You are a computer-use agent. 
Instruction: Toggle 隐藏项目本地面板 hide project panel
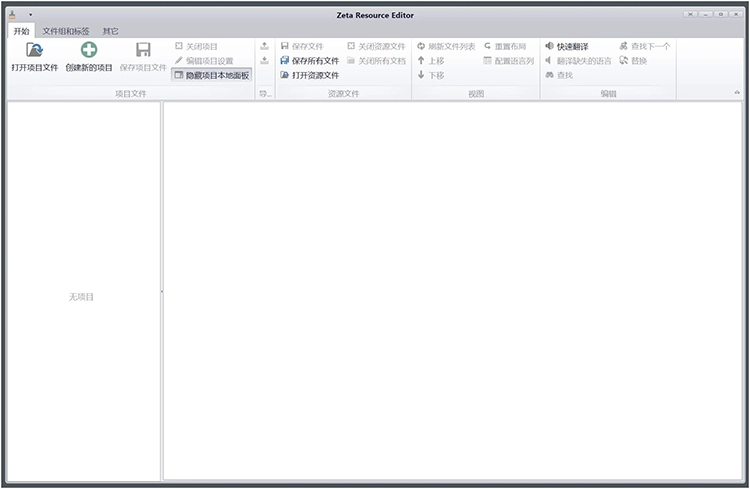click(211, 75)
